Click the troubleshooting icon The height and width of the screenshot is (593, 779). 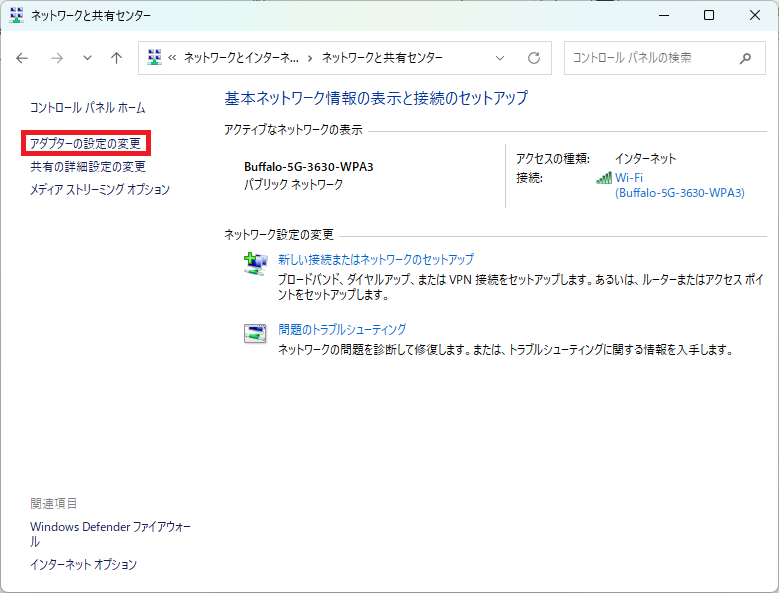255,333
